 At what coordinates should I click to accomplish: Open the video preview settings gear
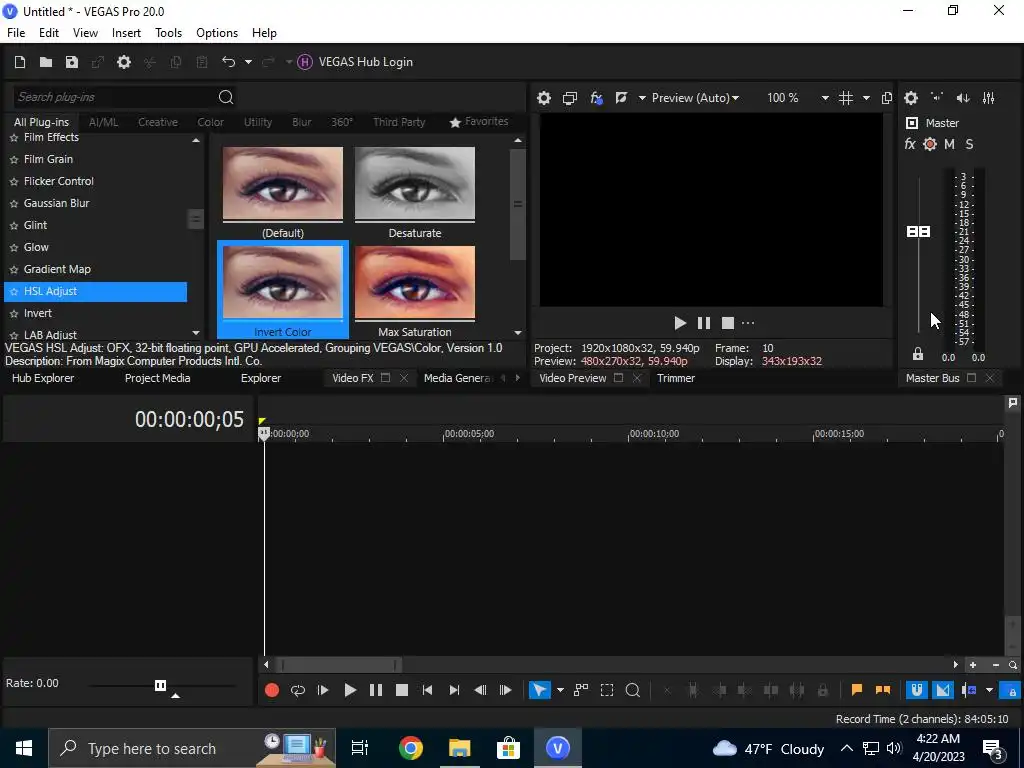[543, 98]
